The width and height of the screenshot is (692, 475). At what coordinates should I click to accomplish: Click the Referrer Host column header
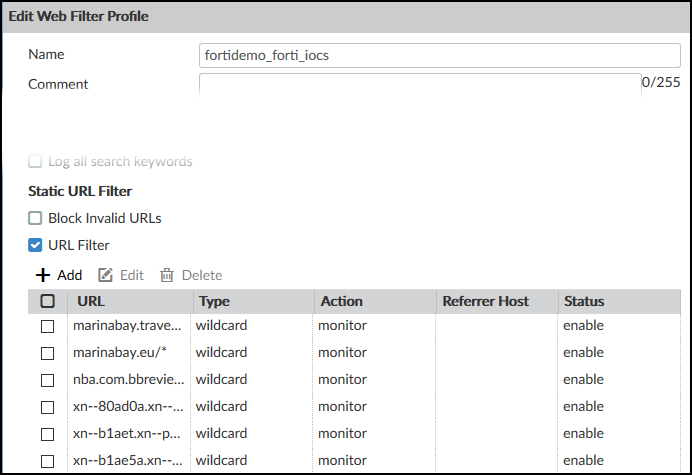coord(485,301)
